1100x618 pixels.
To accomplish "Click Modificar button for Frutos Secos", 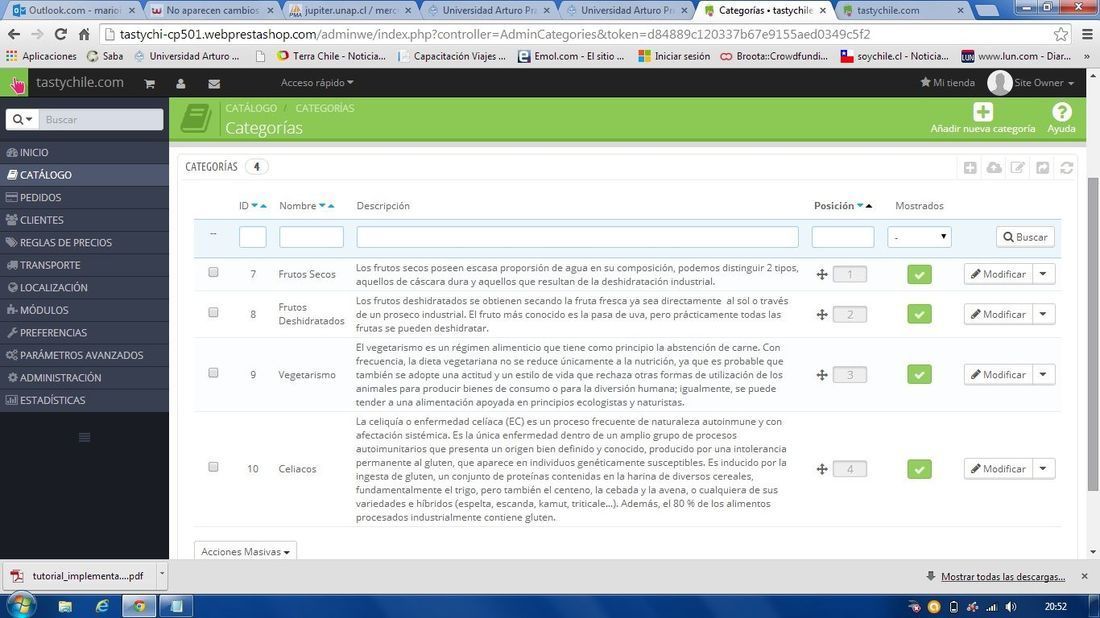I will [998, 274].
